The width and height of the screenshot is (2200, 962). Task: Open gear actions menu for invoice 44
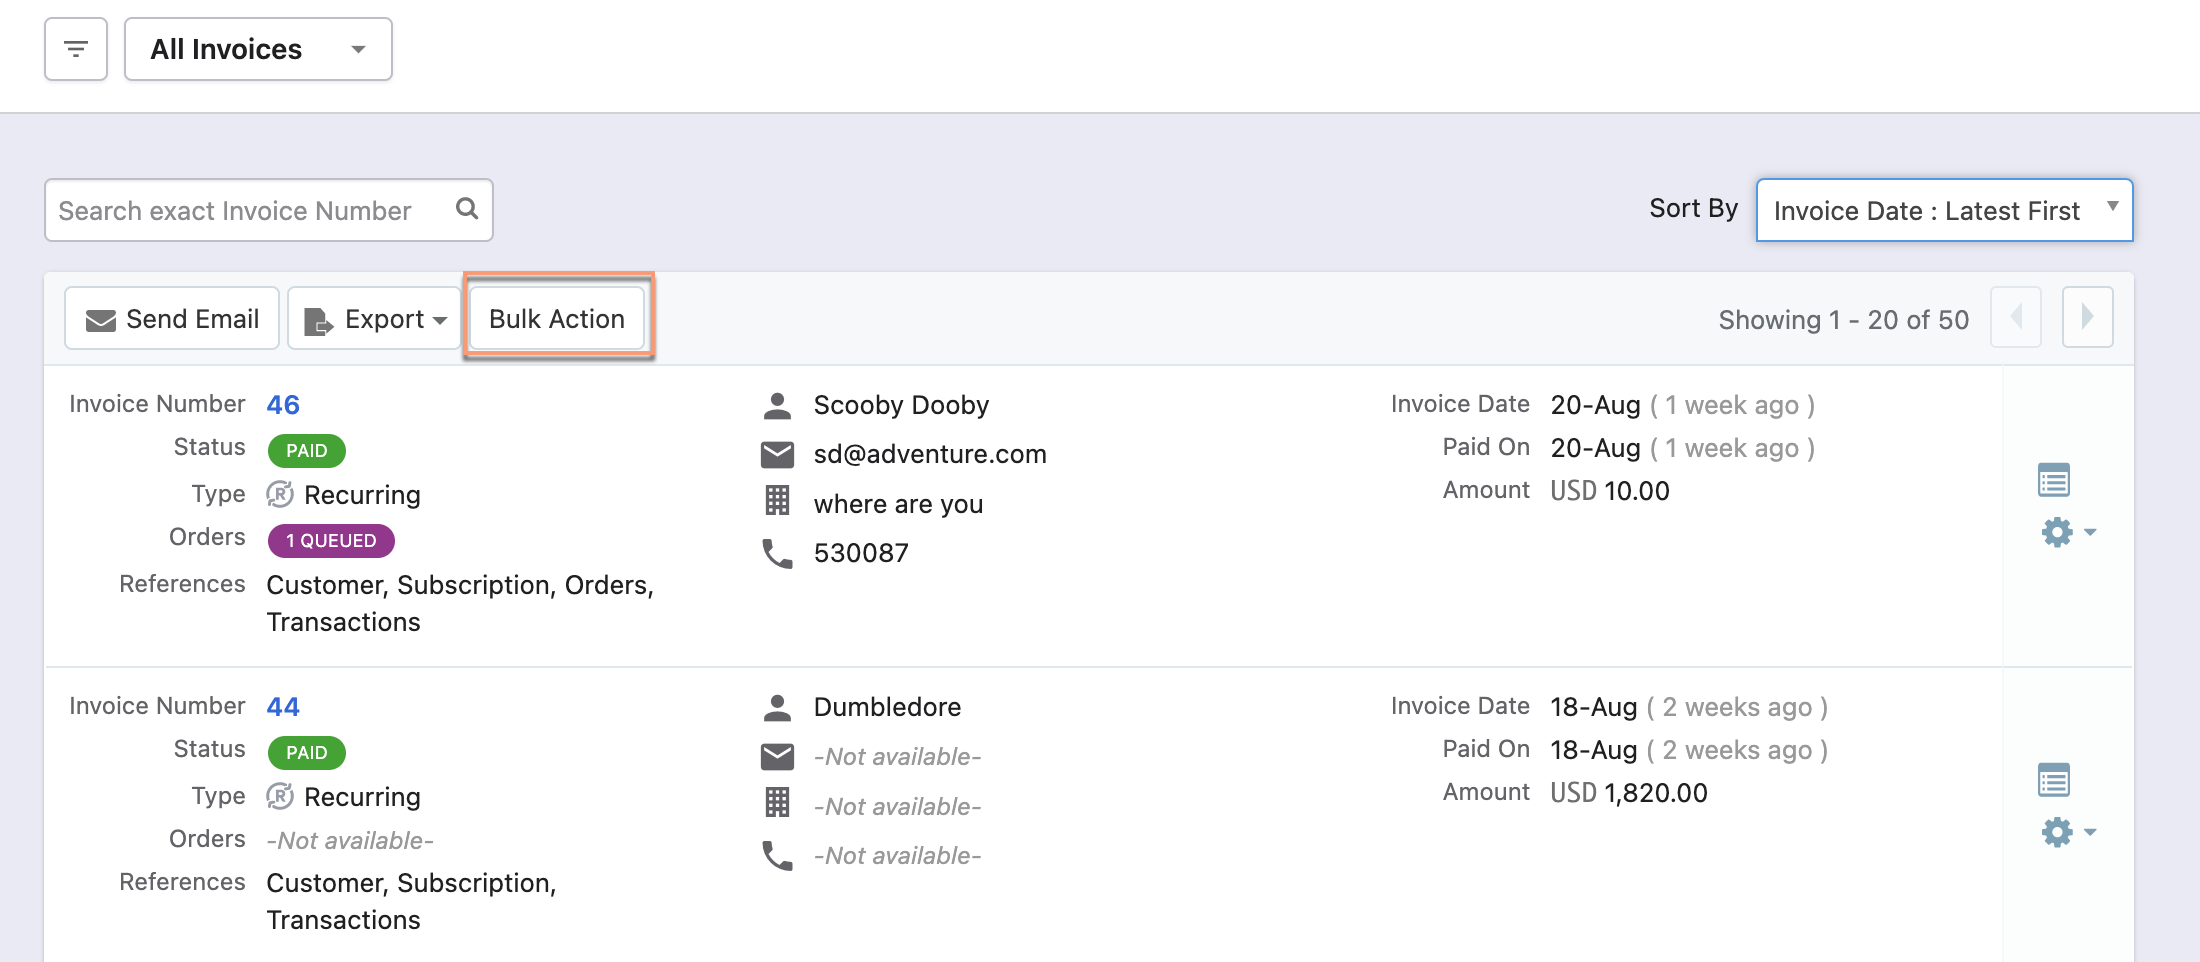(x=2067, y=832)
